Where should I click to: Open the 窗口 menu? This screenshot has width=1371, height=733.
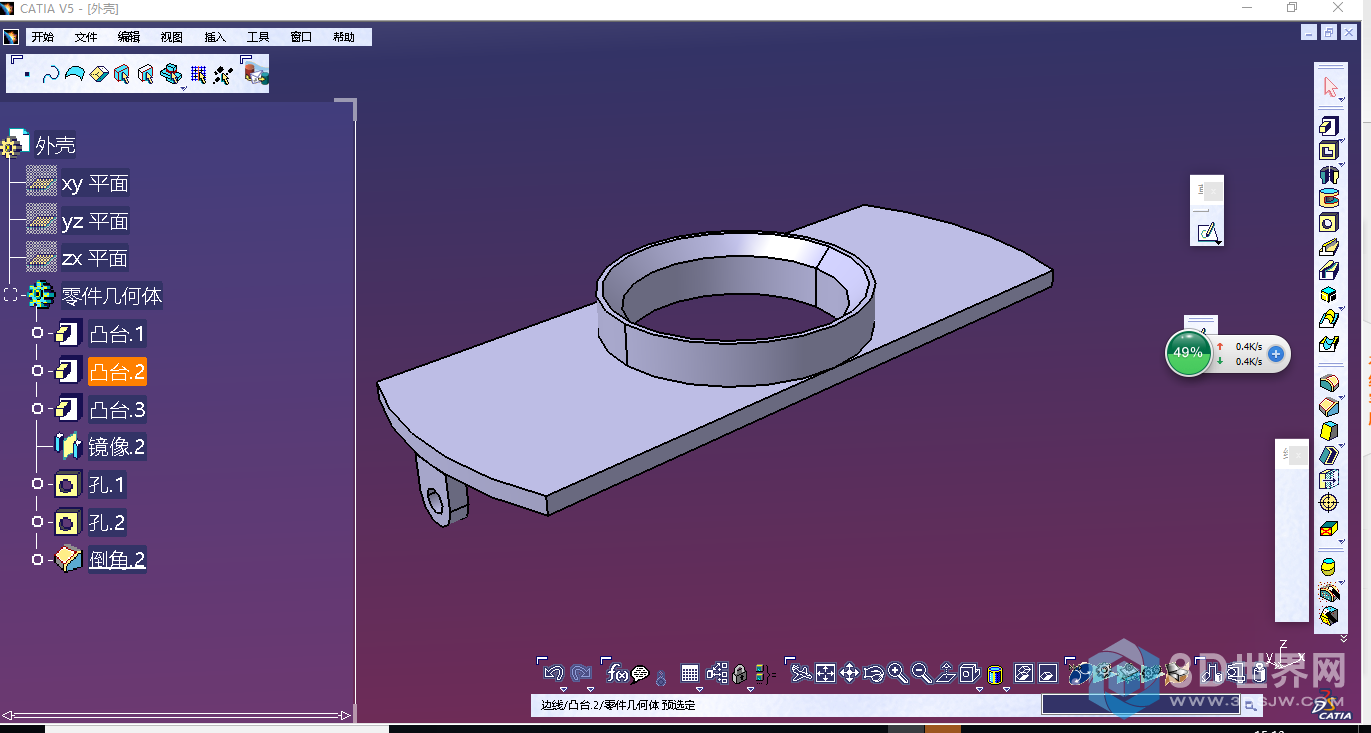tap(301, 37)
